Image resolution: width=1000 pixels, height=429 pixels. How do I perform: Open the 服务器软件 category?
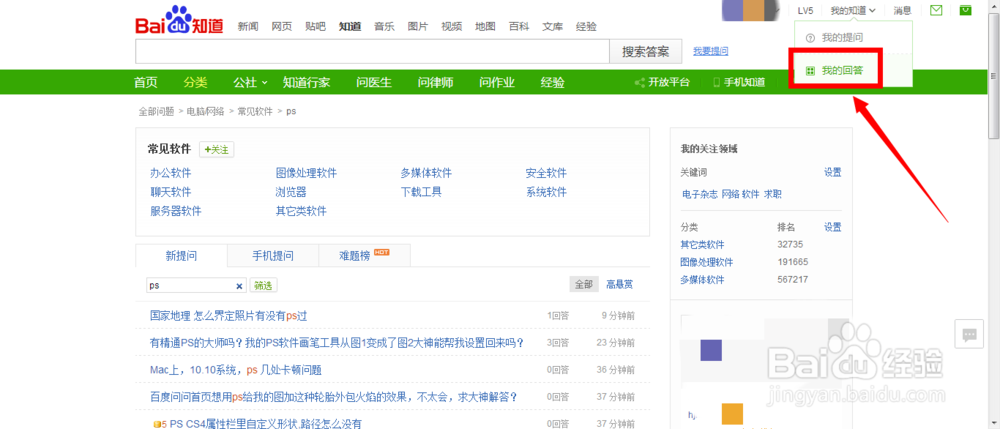[175, 211]
